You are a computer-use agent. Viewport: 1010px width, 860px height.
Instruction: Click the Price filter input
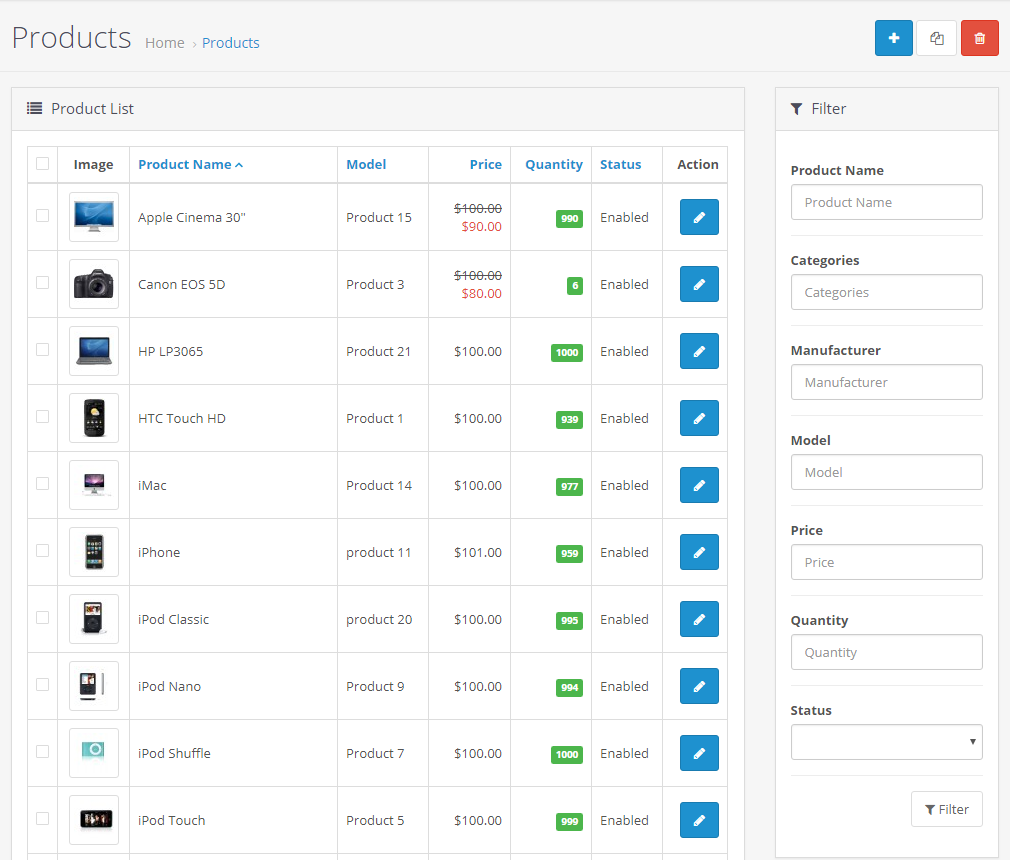[x=886, y=562]
